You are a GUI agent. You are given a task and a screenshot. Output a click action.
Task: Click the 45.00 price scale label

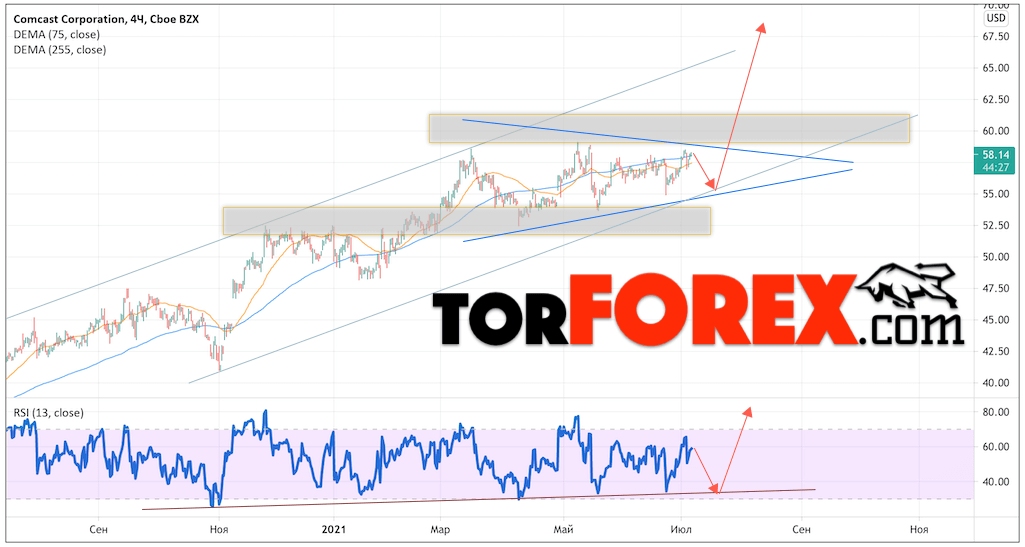click(994, 320)
